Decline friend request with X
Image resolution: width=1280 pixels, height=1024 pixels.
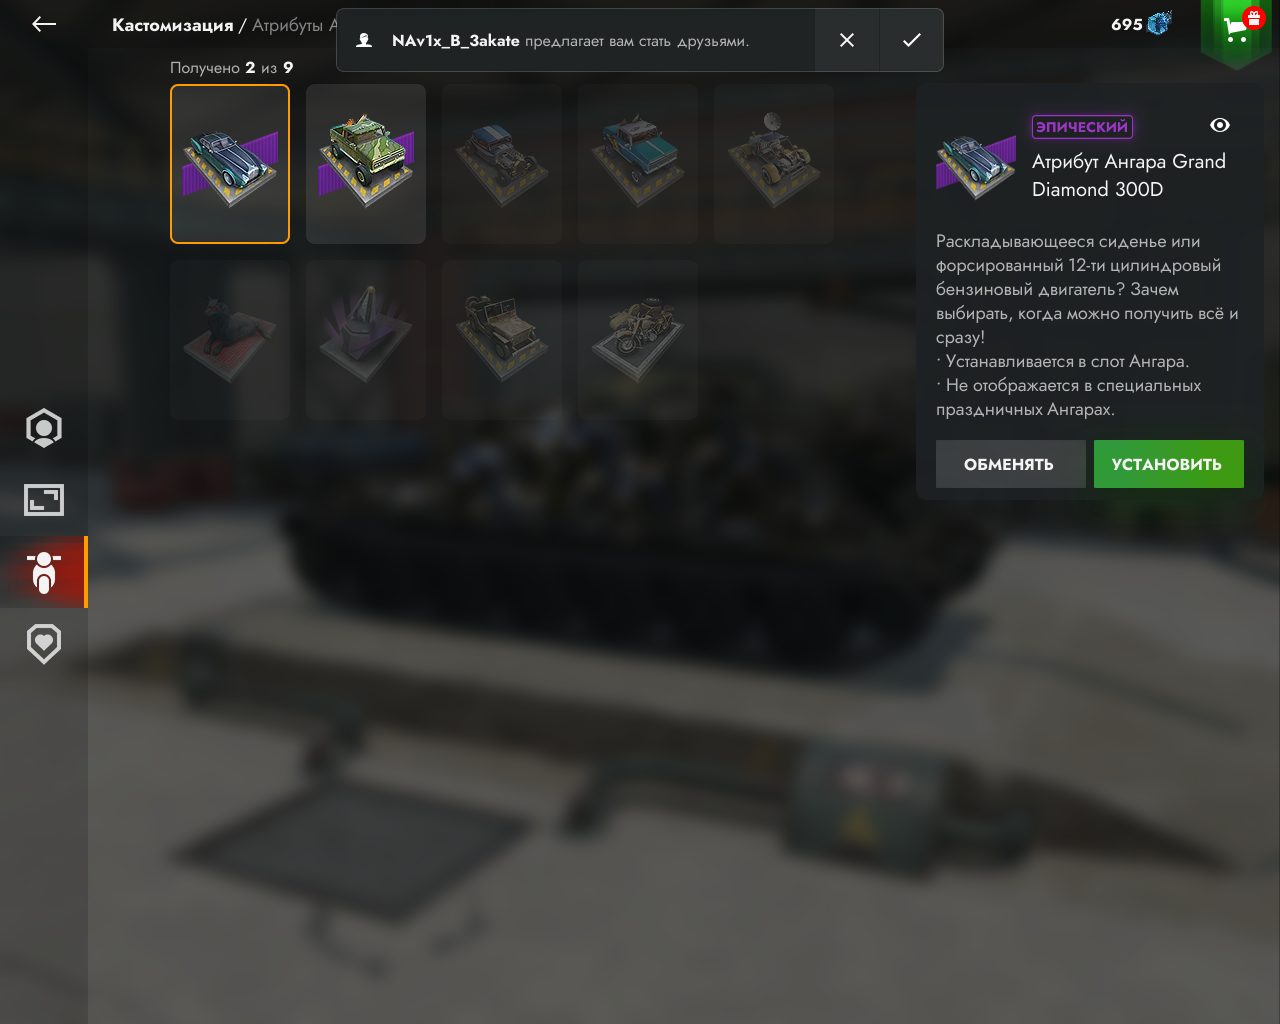847,40
